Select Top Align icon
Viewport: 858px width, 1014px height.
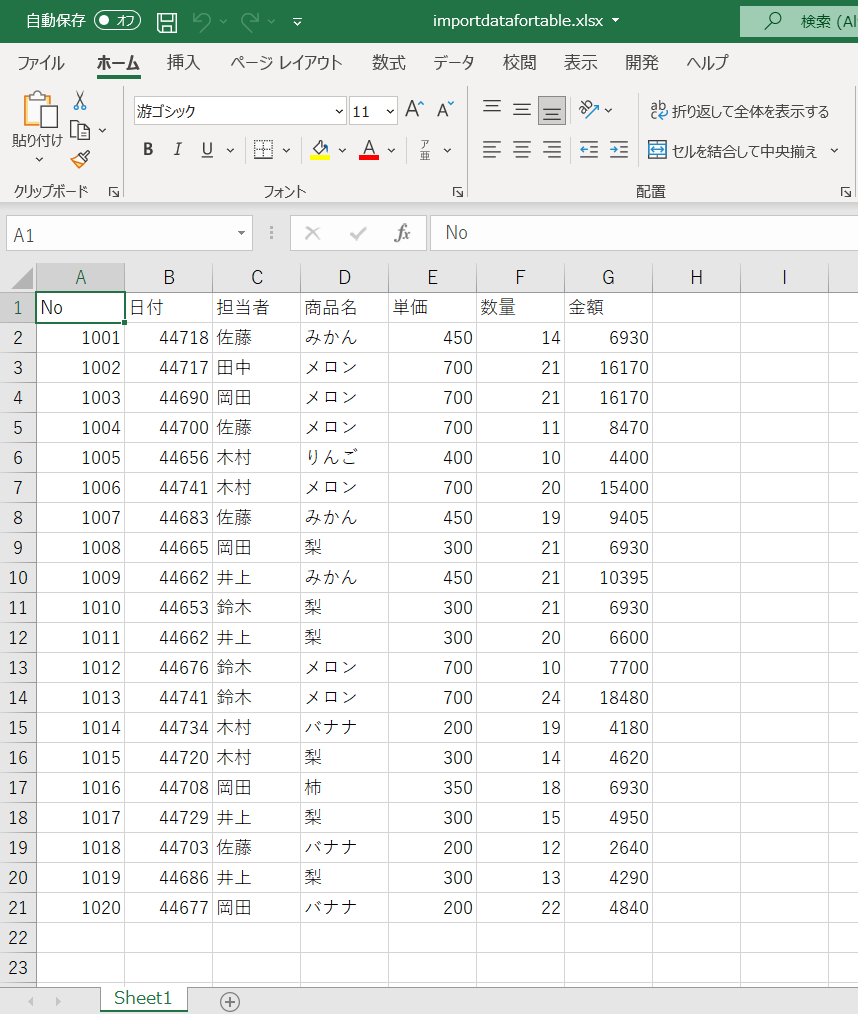click(491, 107)
